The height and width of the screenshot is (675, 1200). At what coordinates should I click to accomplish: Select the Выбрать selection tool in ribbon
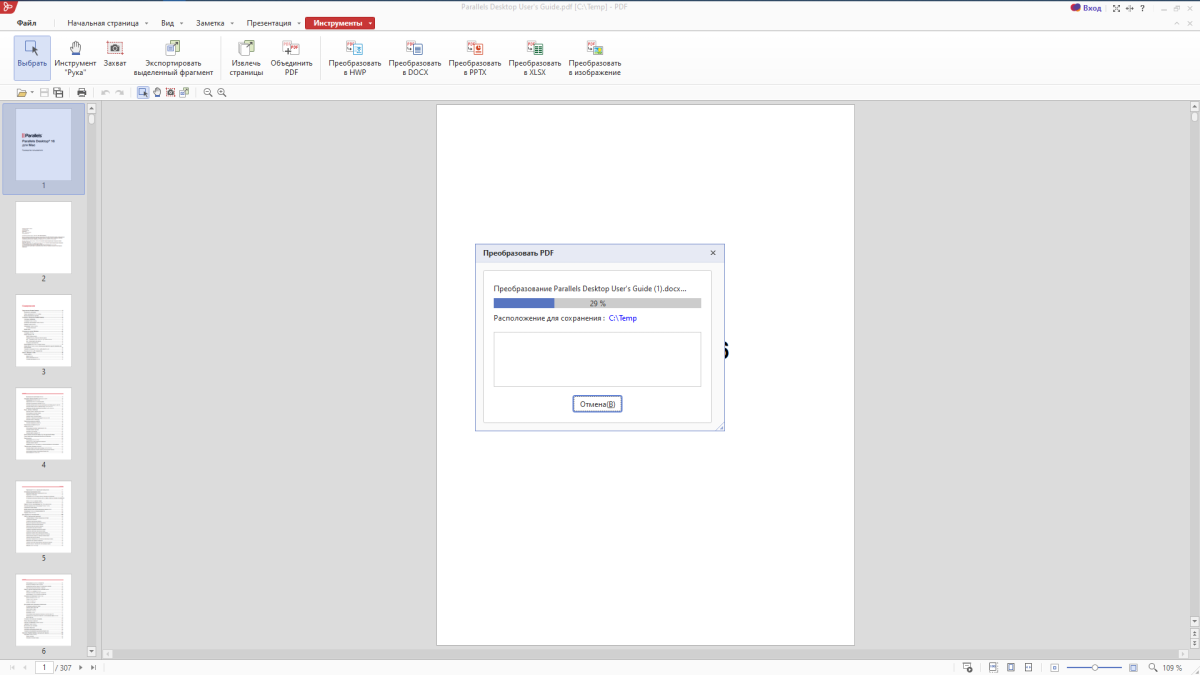[x=32, y=56]
